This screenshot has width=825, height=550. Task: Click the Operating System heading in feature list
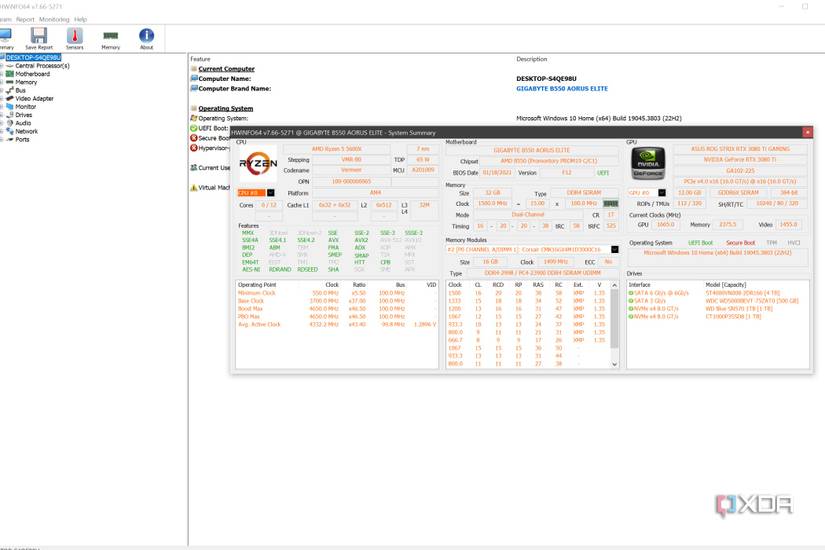(226, 108)
